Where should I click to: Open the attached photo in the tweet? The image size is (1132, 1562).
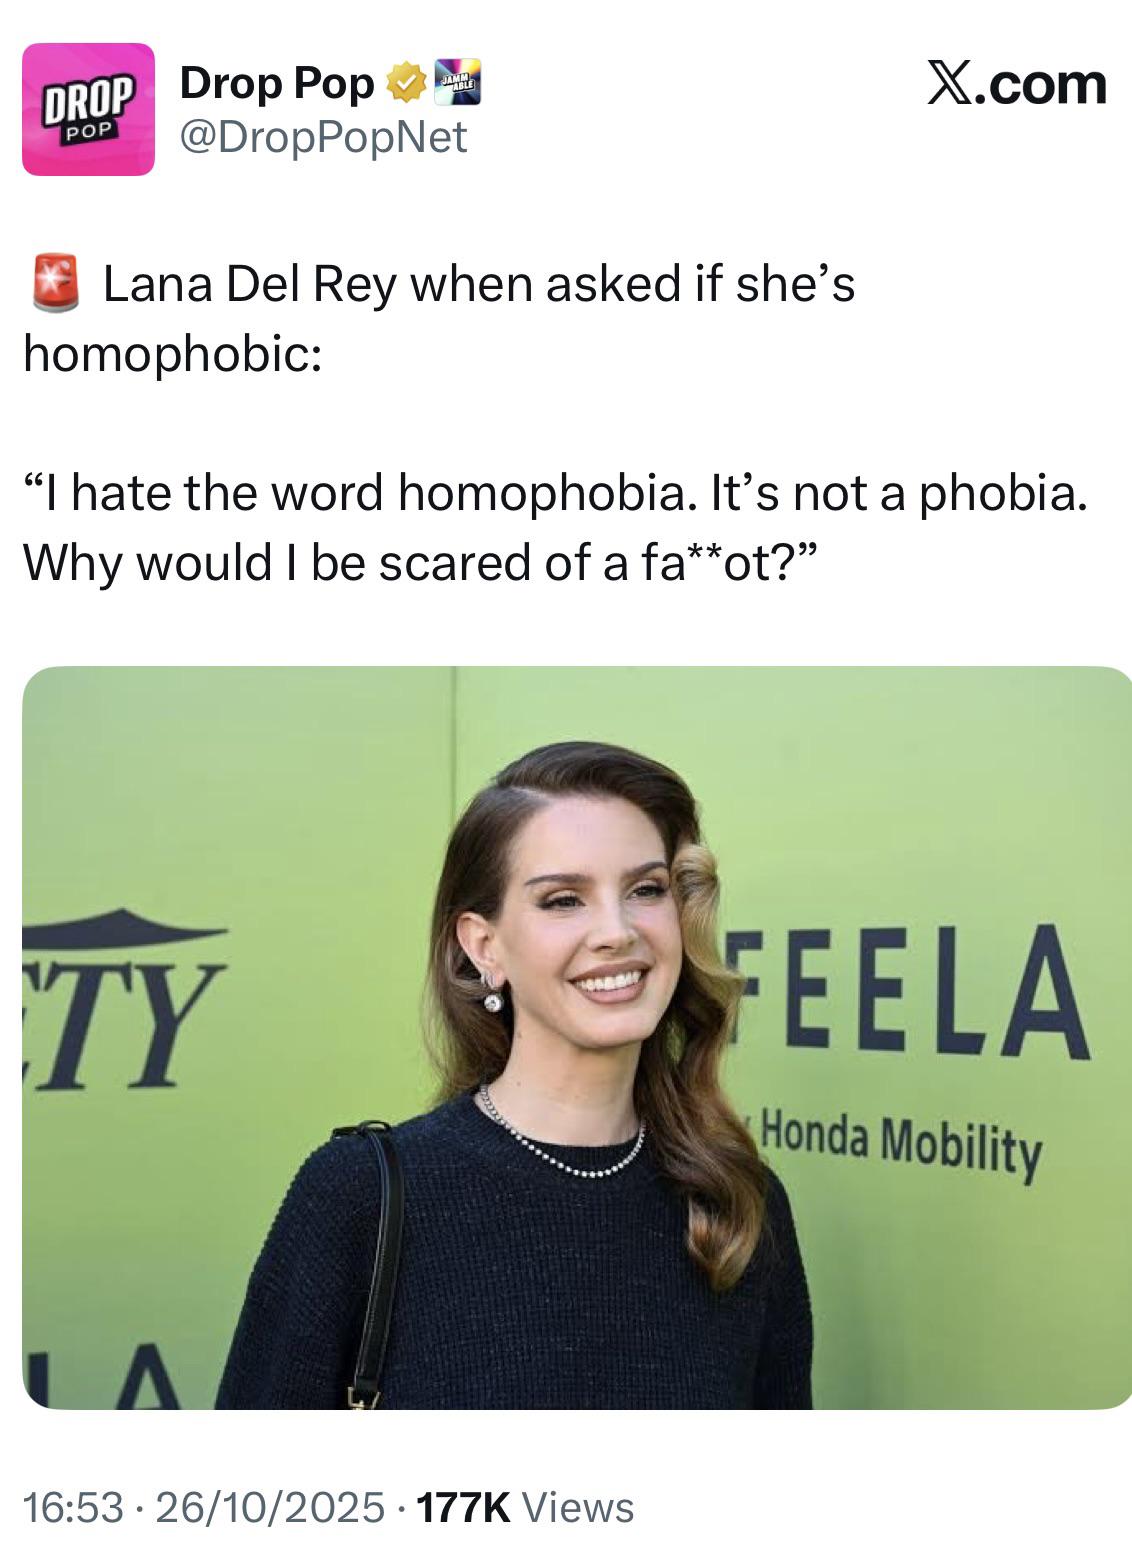[x=577, y=1037]
